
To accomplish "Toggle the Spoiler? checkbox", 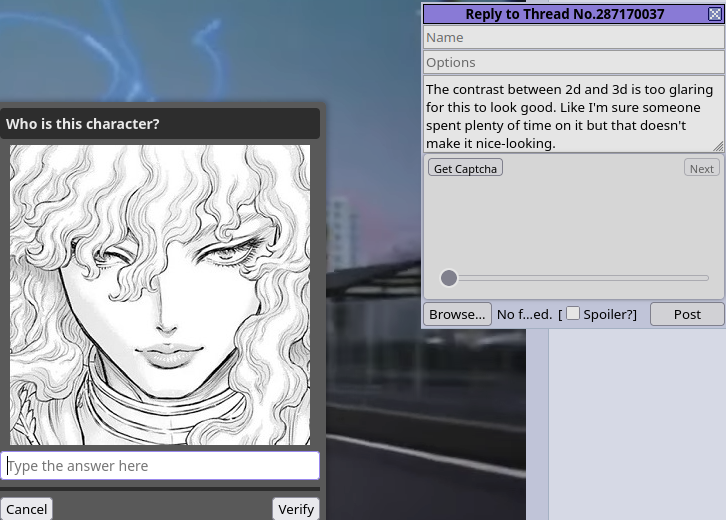I will click(573, 313).
